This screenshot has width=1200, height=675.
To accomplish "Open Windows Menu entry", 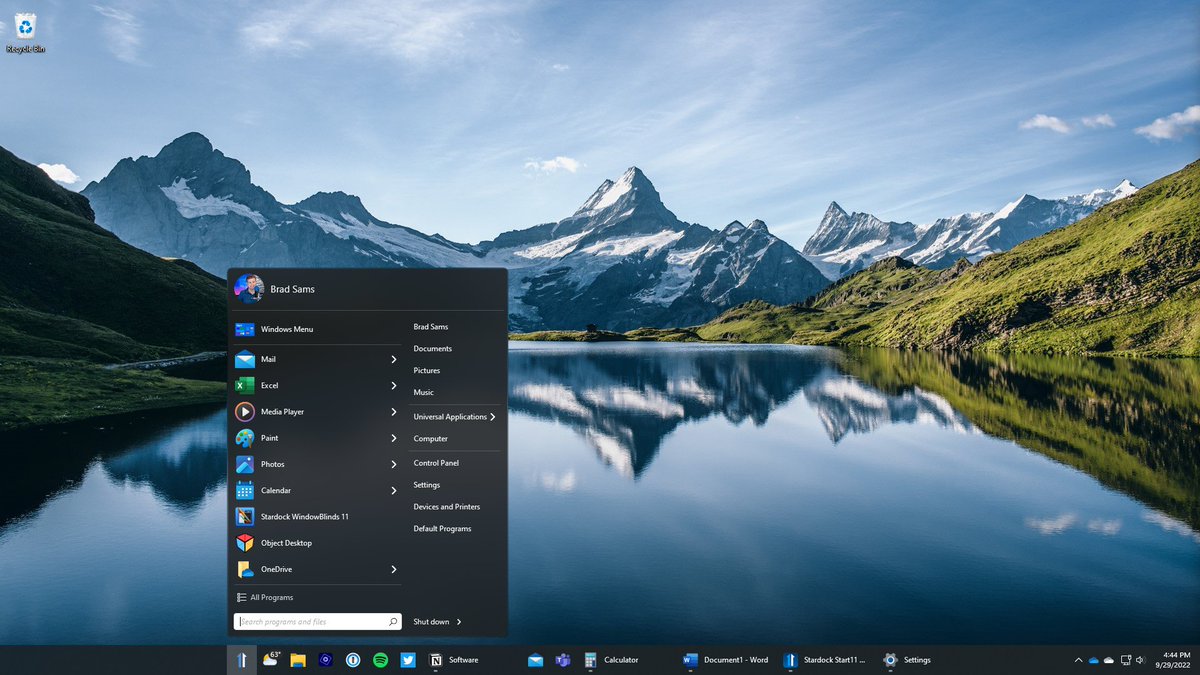I will point(317,329).
